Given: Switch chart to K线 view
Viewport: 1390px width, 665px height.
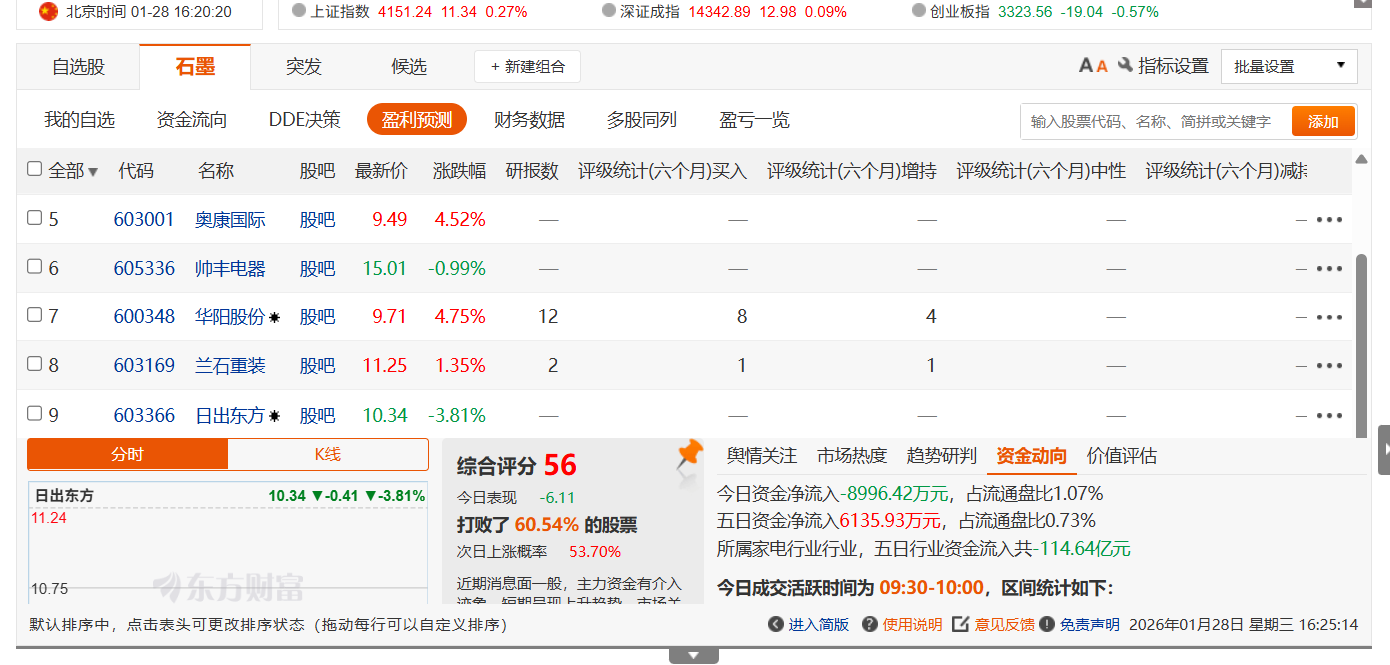Looking at the screenshot, I should [328, 454].
